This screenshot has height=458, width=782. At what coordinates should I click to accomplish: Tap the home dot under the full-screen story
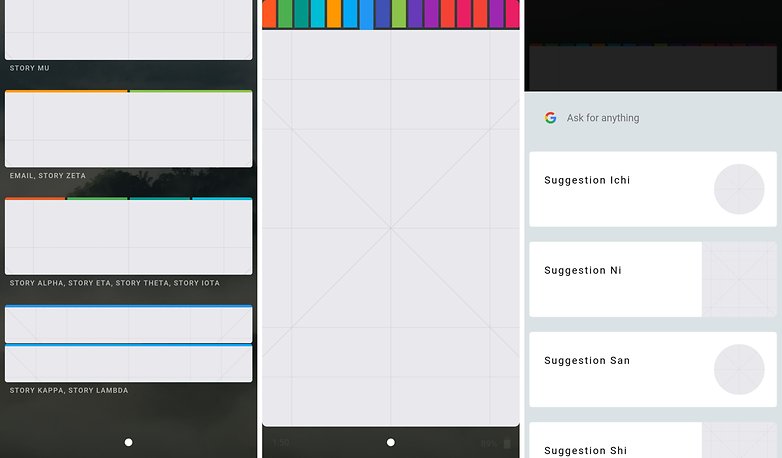(x=391, y=442)
